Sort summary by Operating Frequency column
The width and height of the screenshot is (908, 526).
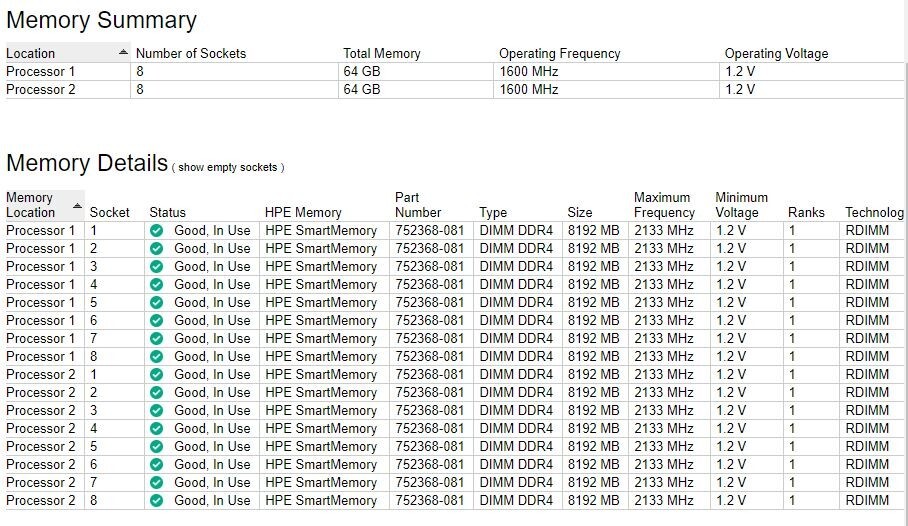[x=559, y=53]
